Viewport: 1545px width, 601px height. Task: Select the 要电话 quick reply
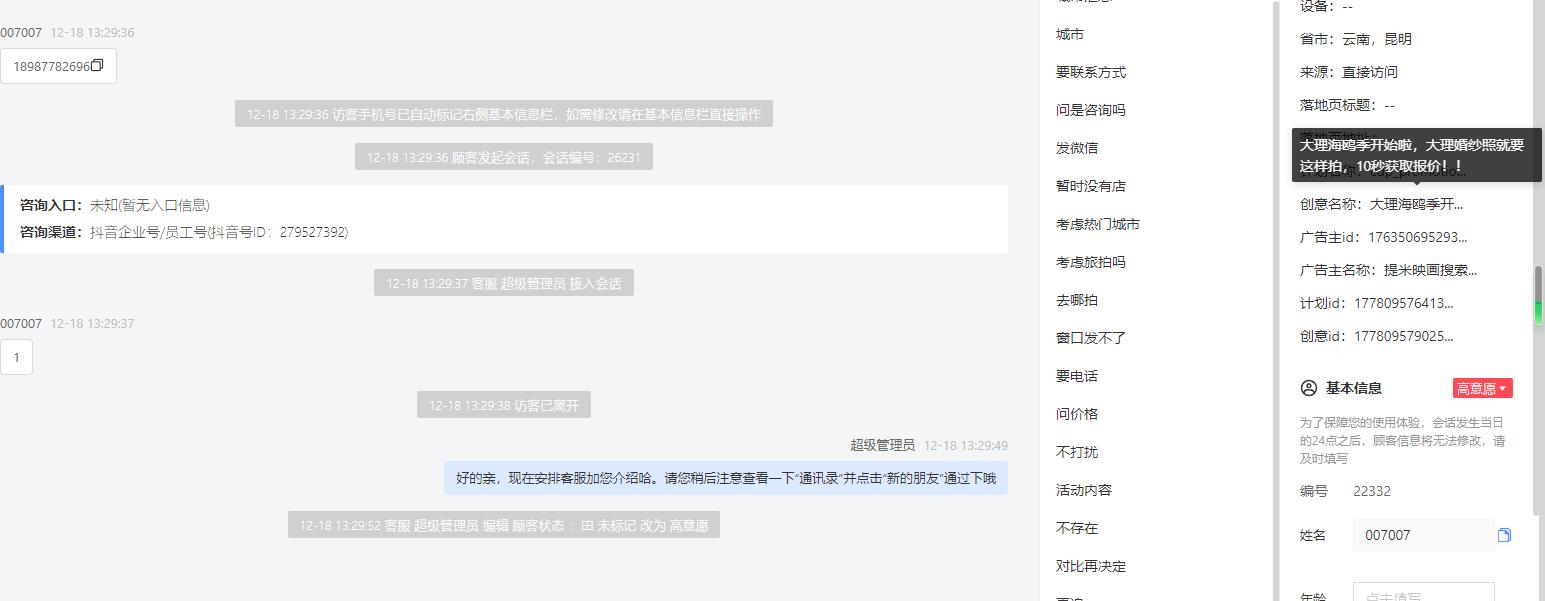coord(1077,376)
